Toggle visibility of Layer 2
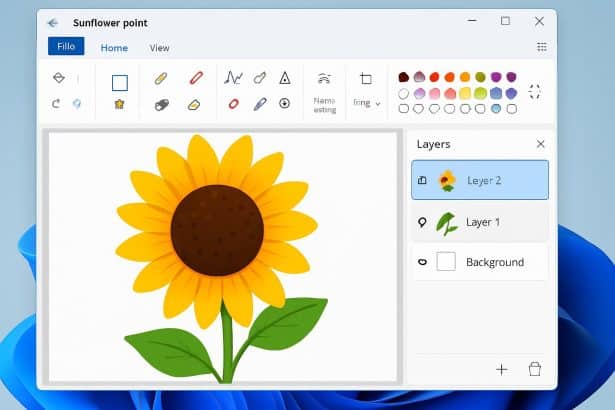The image size is (615, 410). (422, 181)
